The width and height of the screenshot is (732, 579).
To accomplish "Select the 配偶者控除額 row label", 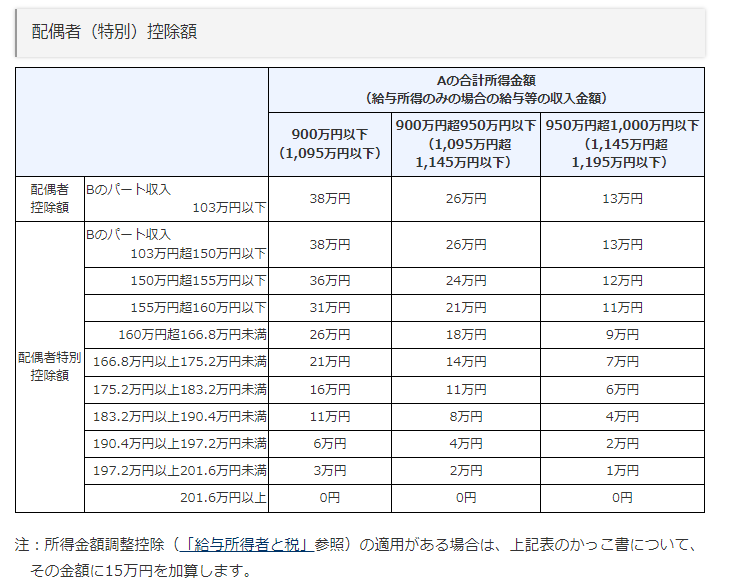I will (49, 198).
